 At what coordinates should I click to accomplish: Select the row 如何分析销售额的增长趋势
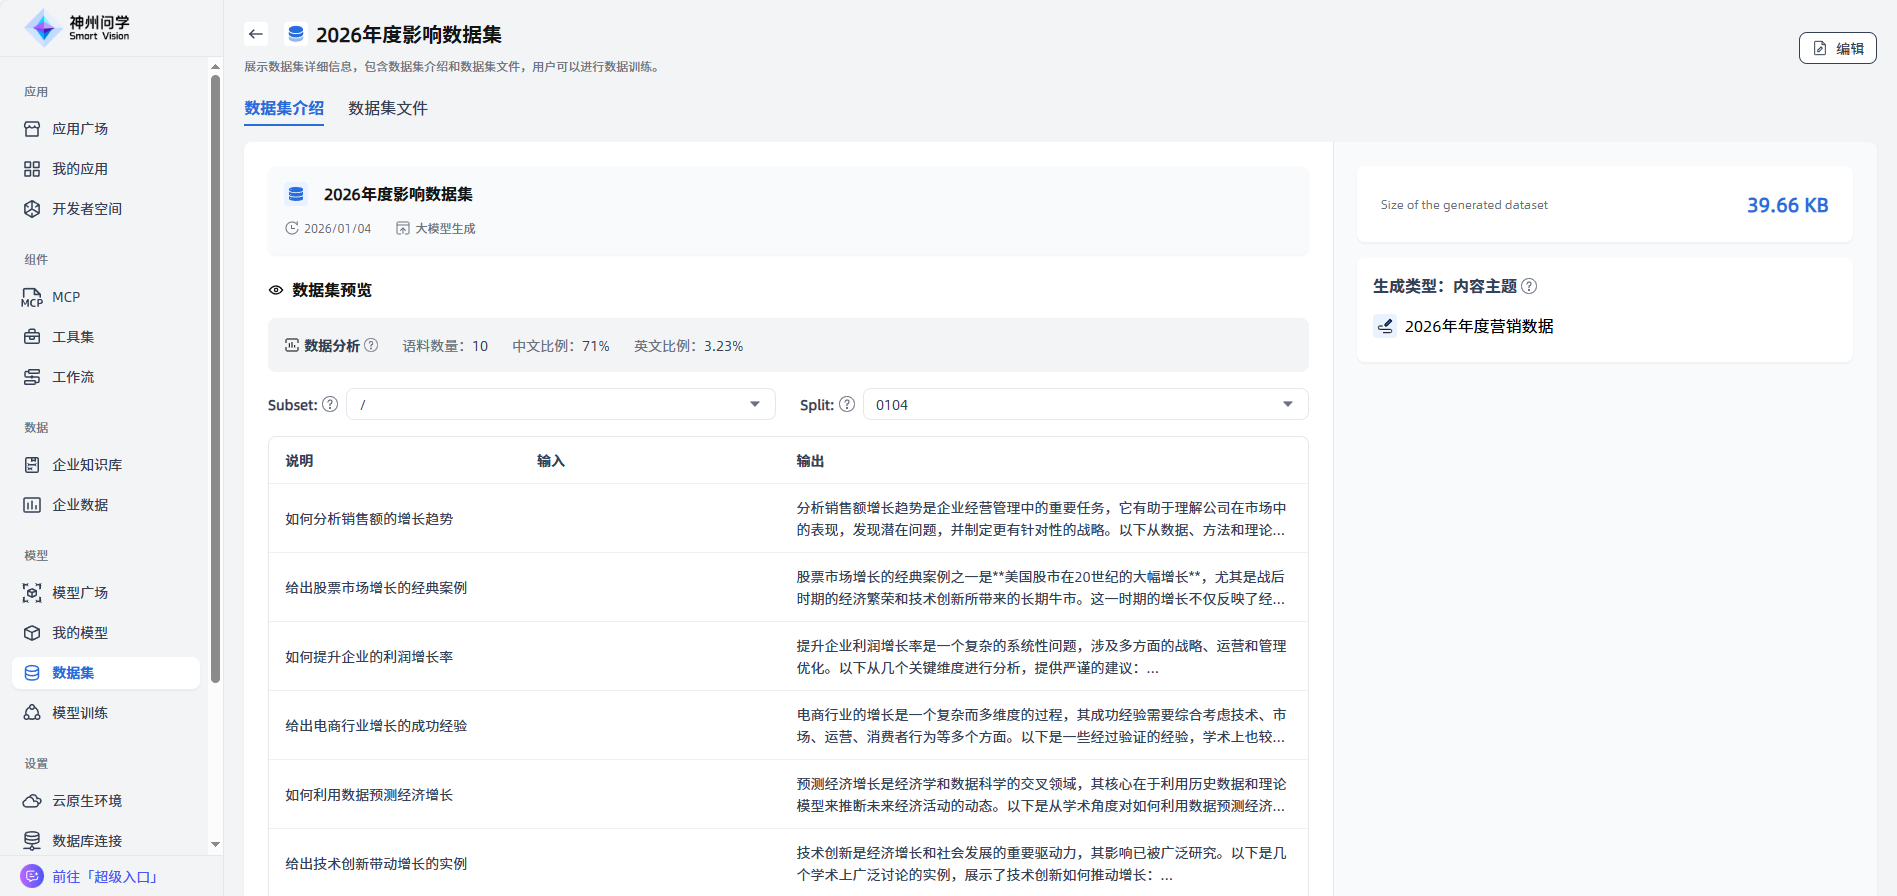[x=369, y=519]
